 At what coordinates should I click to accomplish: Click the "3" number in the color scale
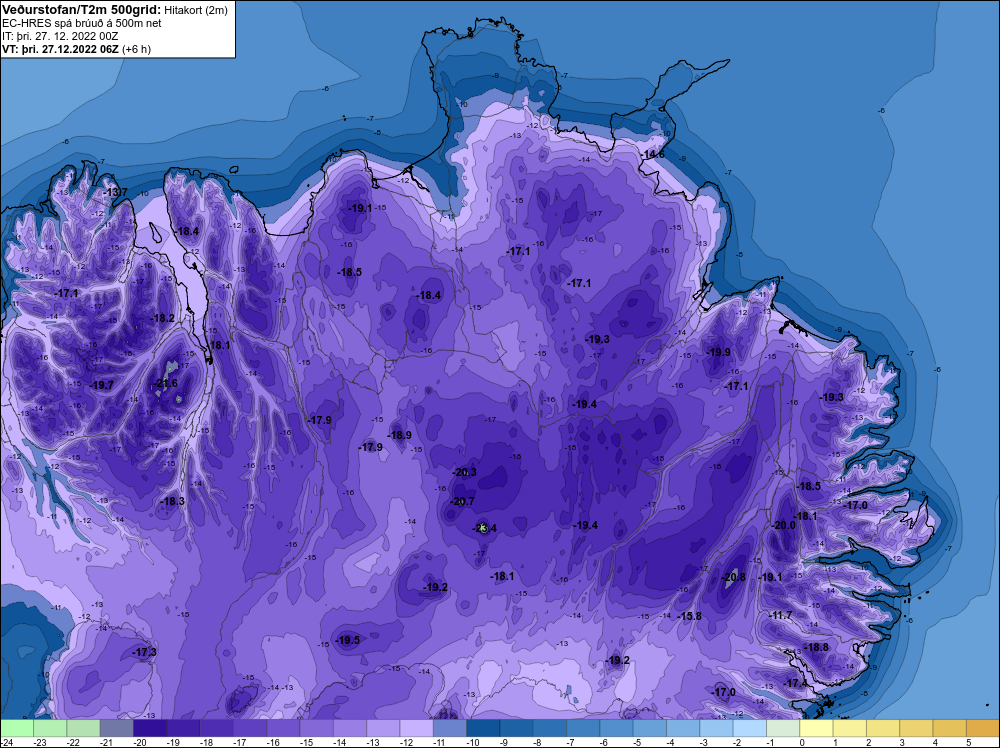[902, 742]
